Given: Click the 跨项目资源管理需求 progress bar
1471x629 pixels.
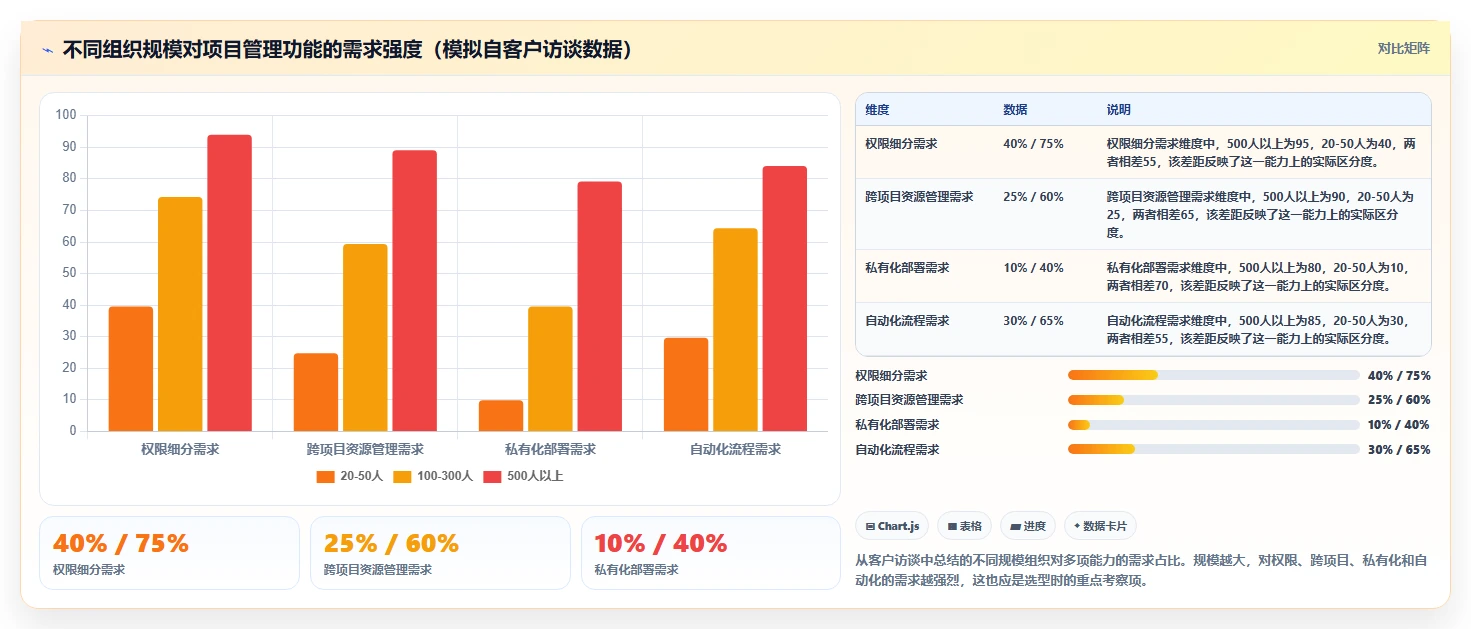Looking at the screenshot, I should (1213, 400).
